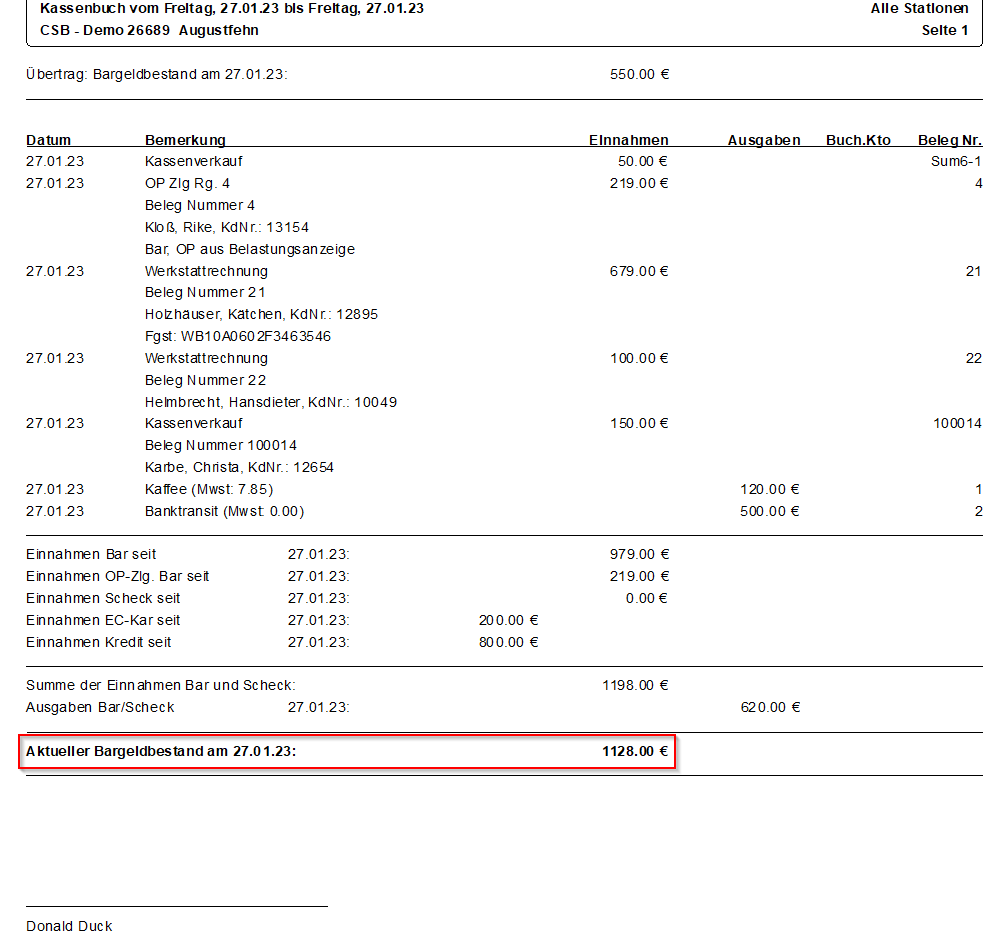Click 'Beleg Nummer 100014' line
The width and height of the screenshot is (1004, 946).
click(x=221, y=445)
